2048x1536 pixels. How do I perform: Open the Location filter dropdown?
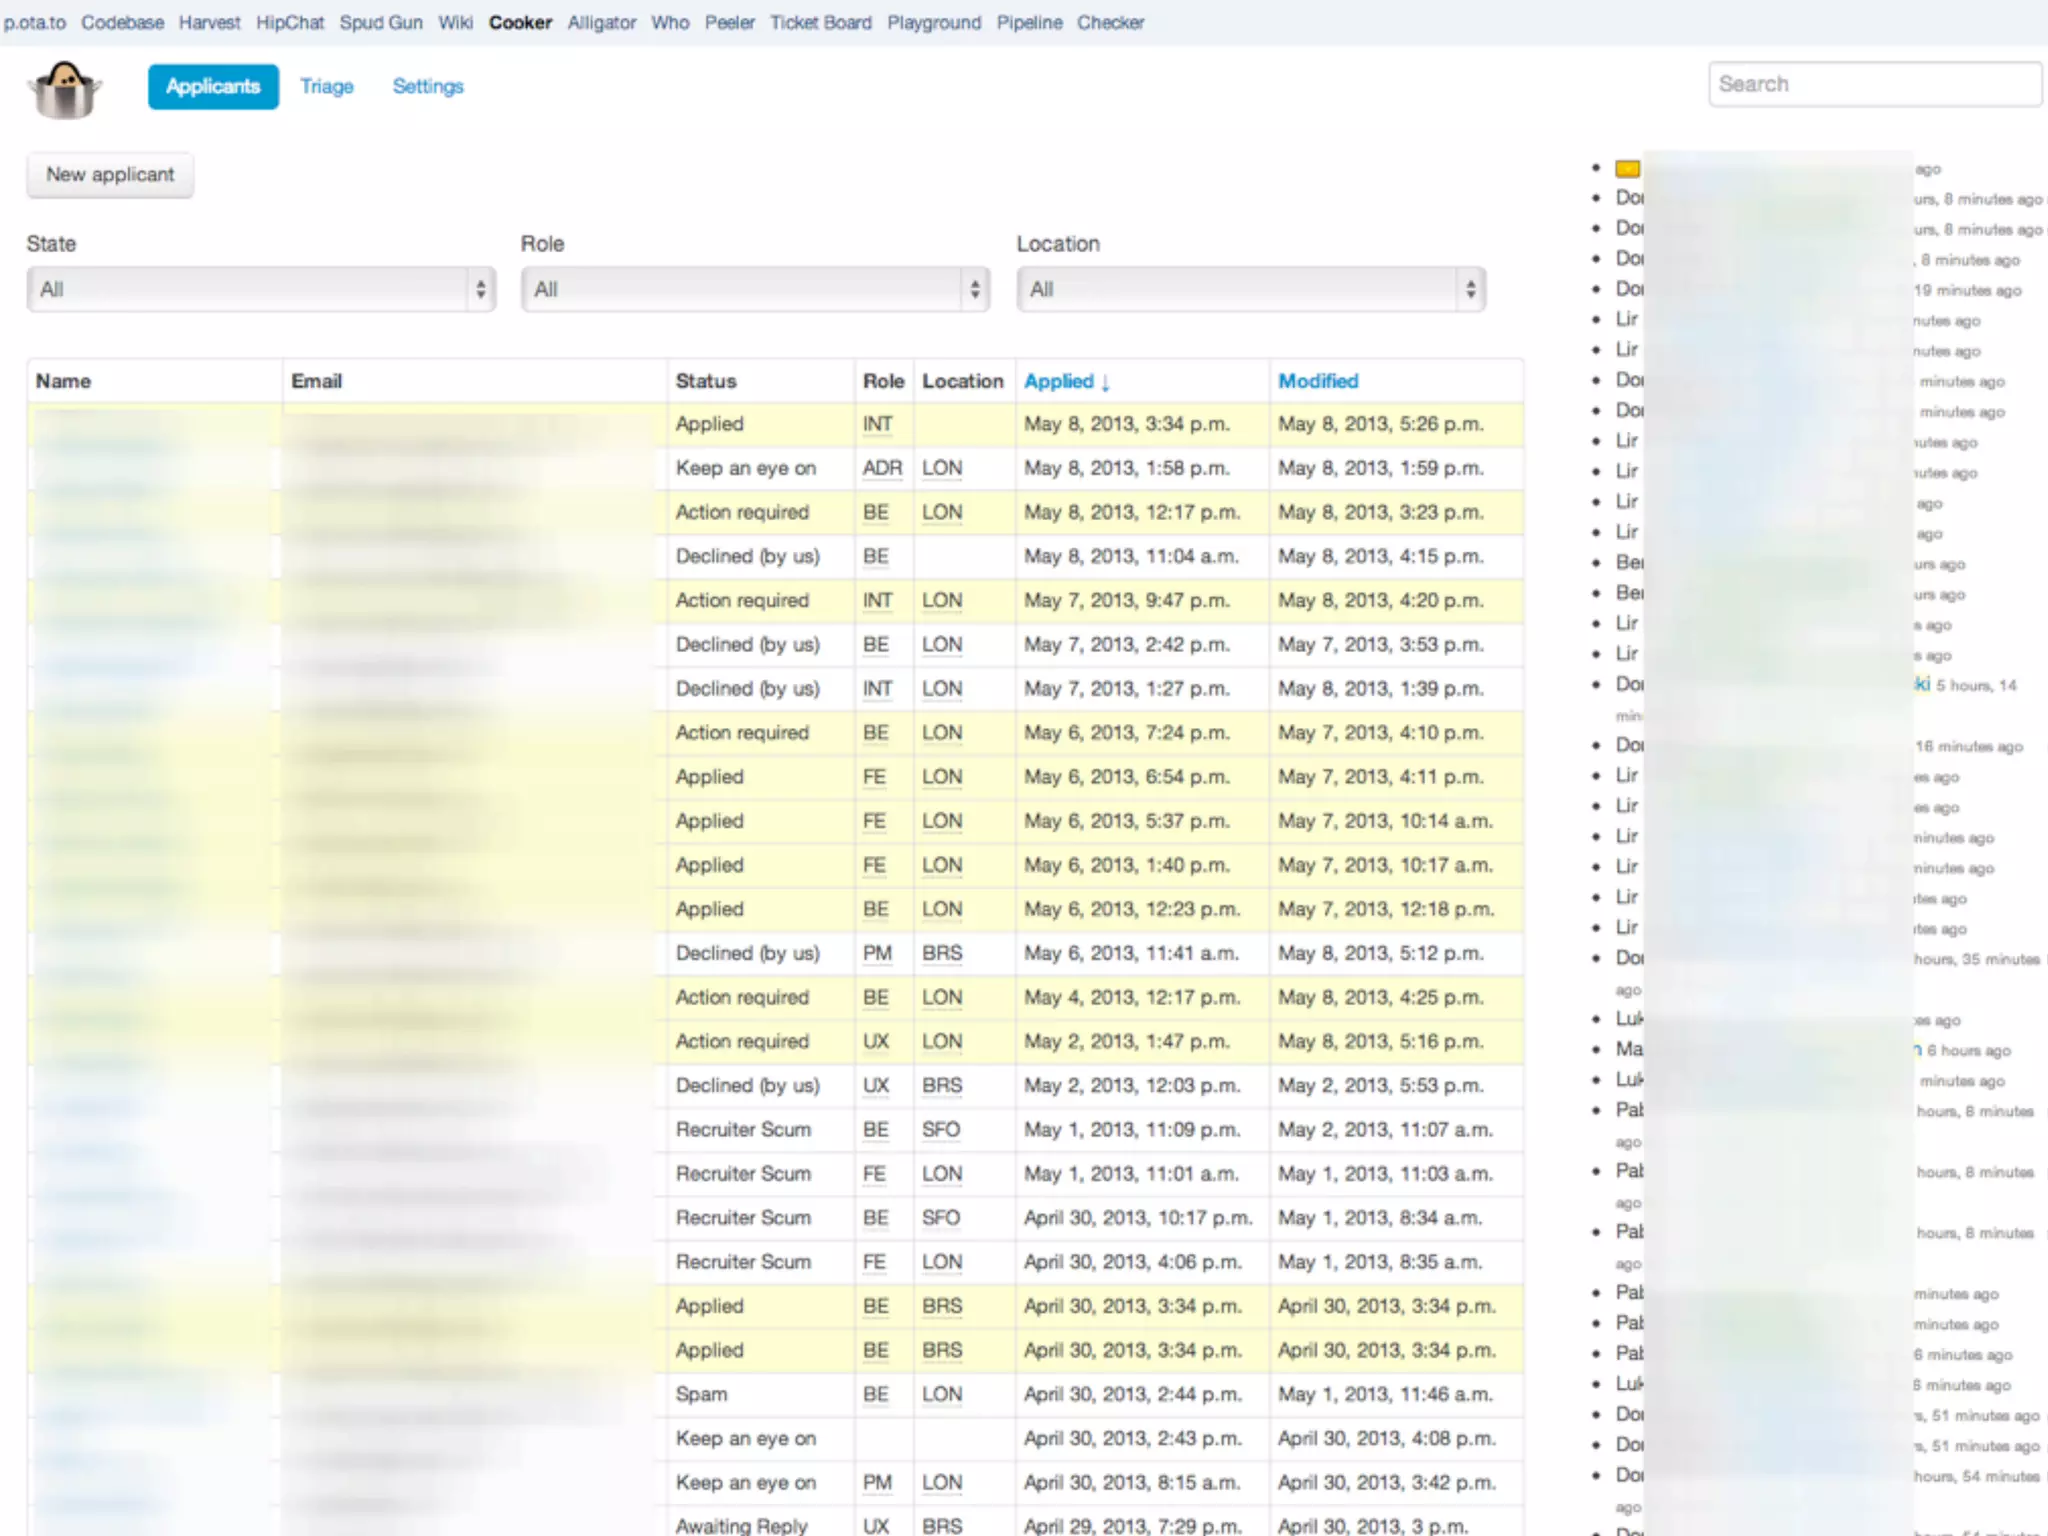[x=1250, y=289]
